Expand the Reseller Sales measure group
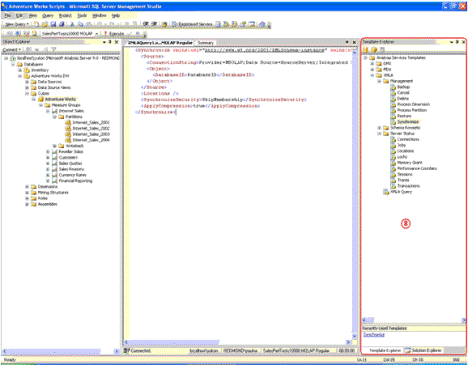Viewport: 468px width, 365px height. (x=48, y=152)
